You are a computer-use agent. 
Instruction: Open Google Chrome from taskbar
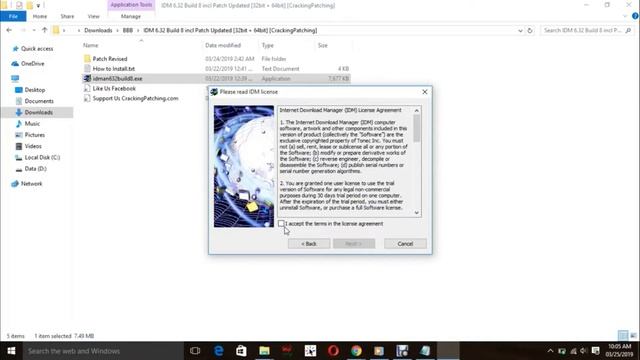pos(356,351)
